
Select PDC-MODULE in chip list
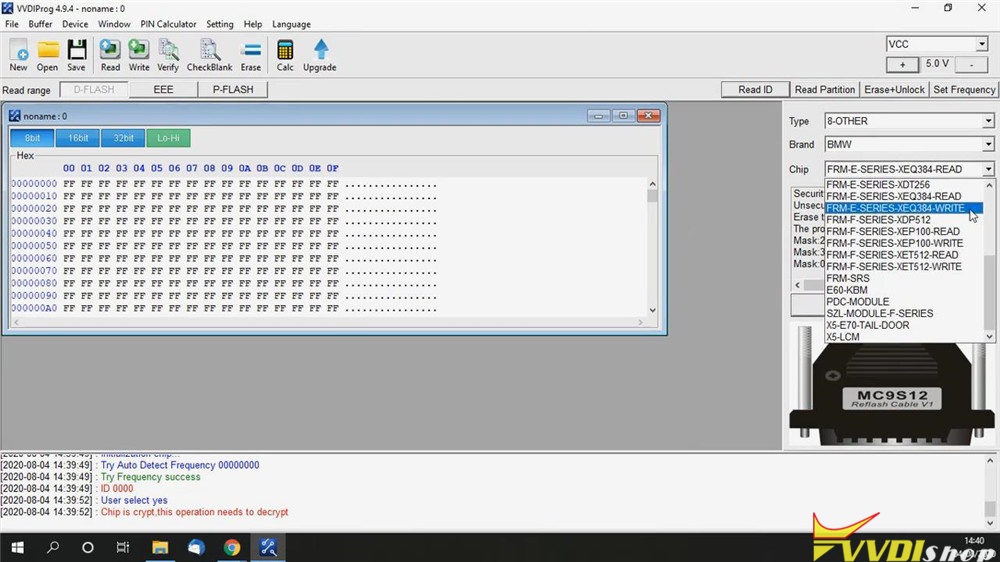(x=857, y=302)
